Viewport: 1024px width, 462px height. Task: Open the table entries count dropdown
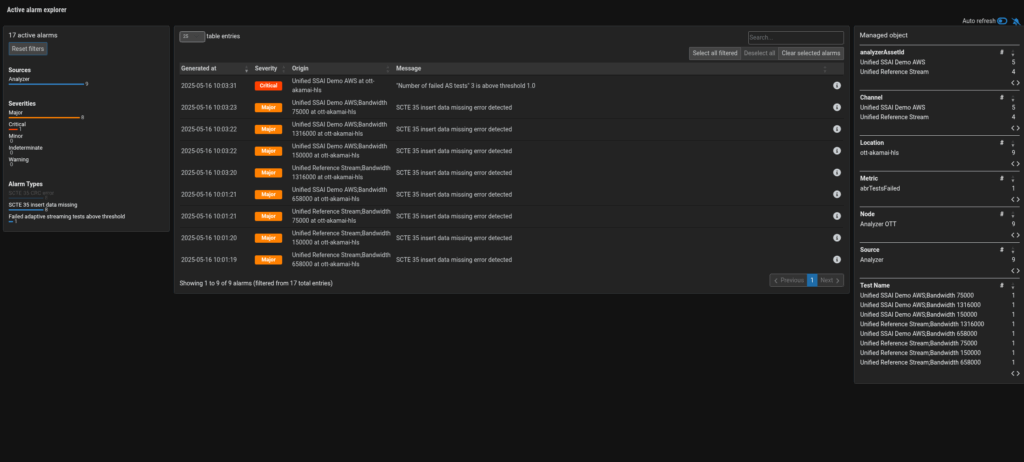pyautogui.click(x=191, y=36)
